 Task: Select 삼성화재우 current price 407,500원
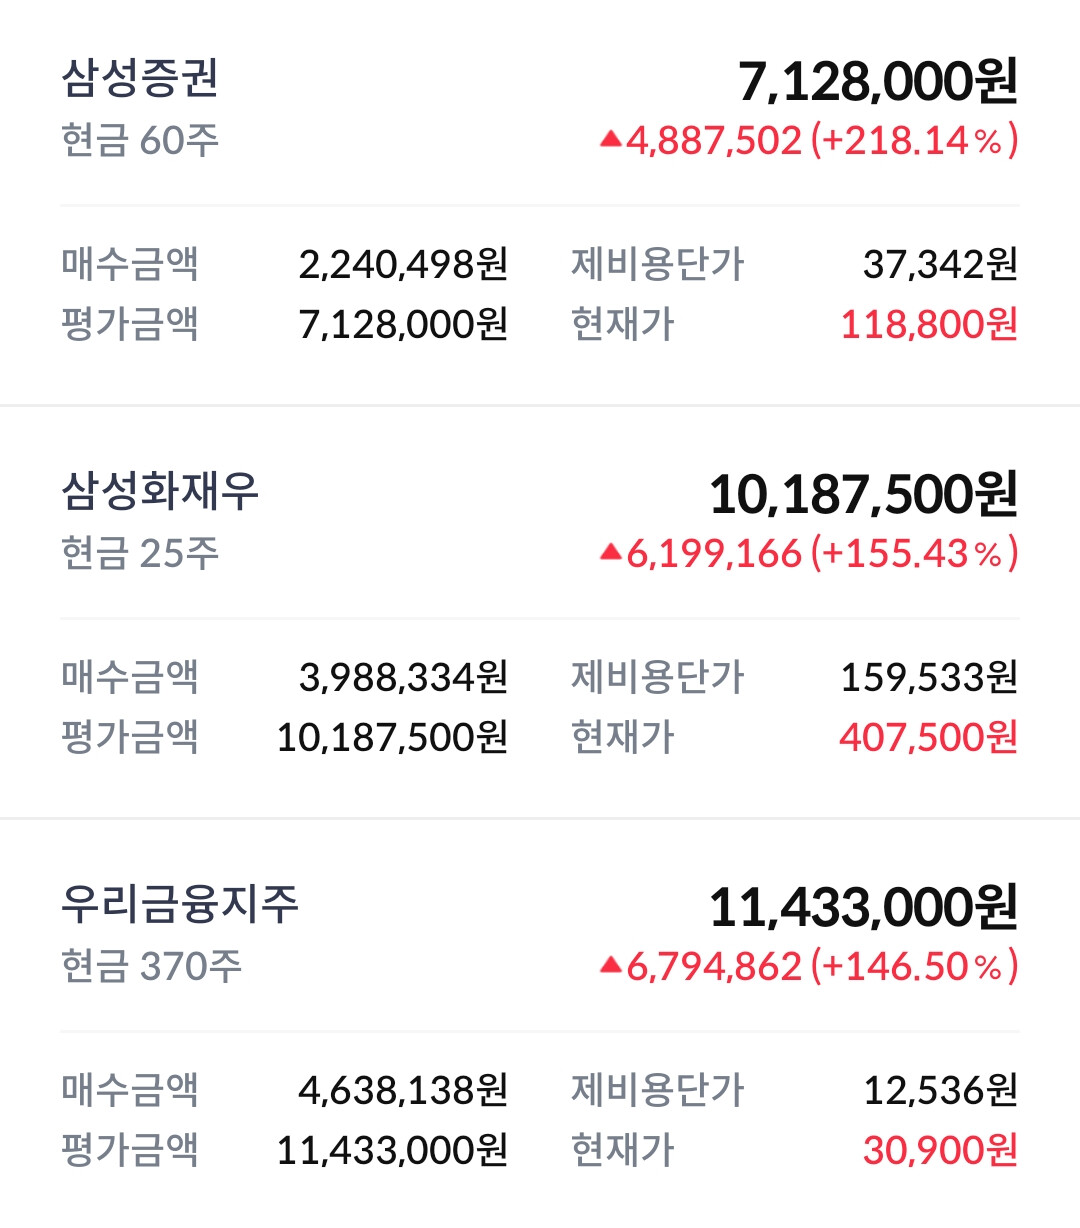coord(929,737)
